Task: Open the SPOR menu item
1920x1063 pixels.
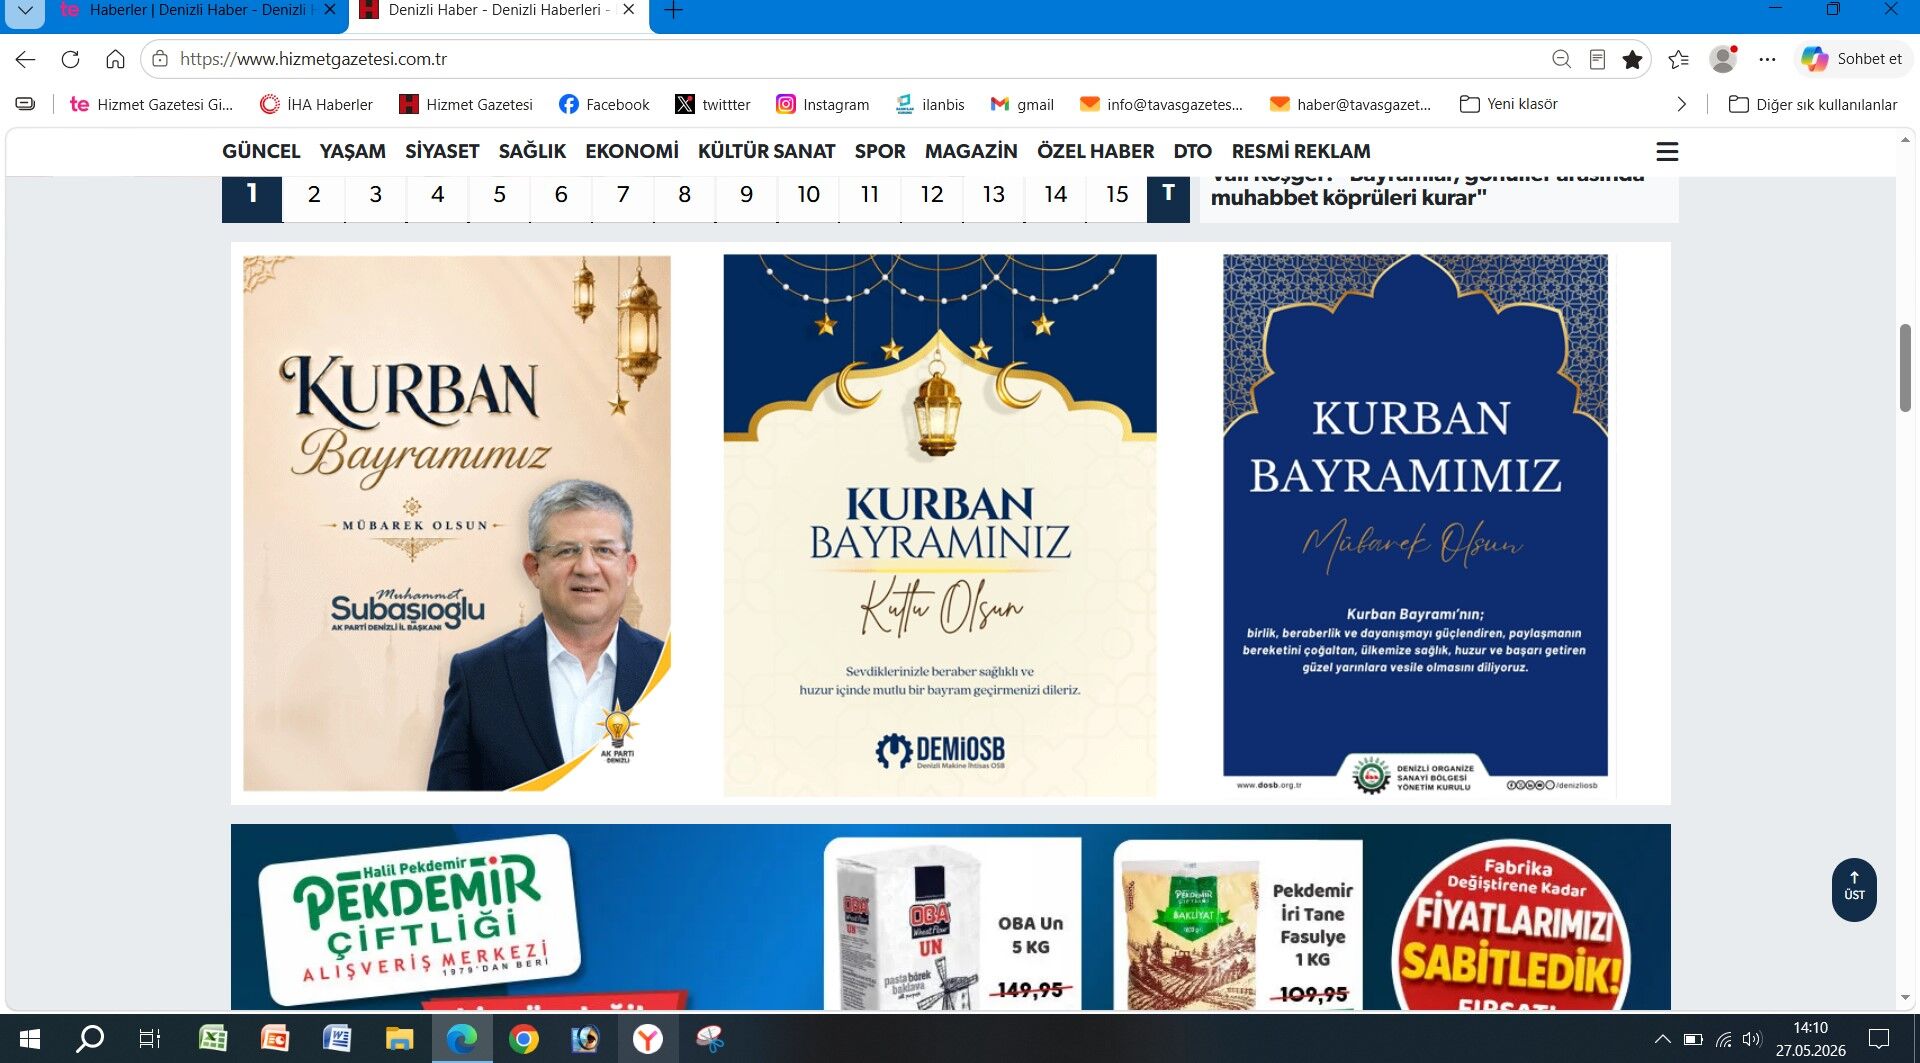Action: 880,151
